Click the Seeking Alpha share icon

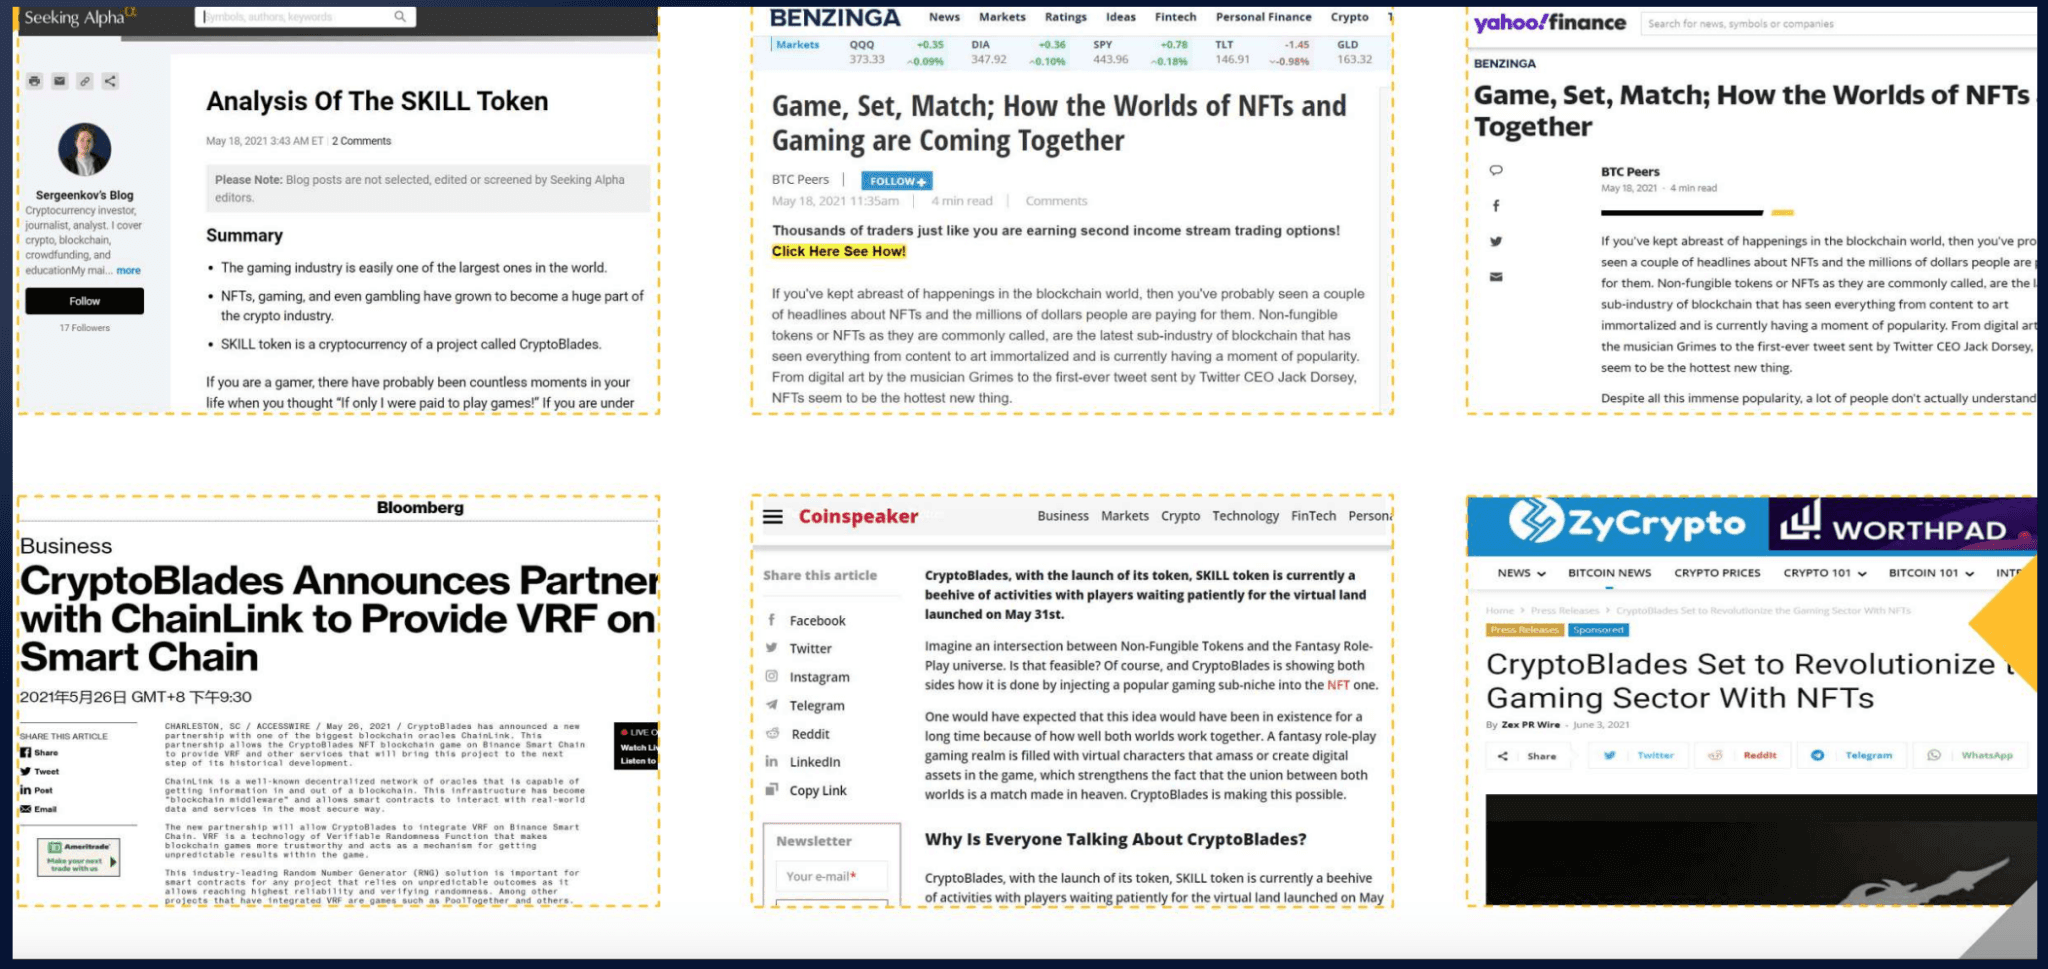coord(110,81)
